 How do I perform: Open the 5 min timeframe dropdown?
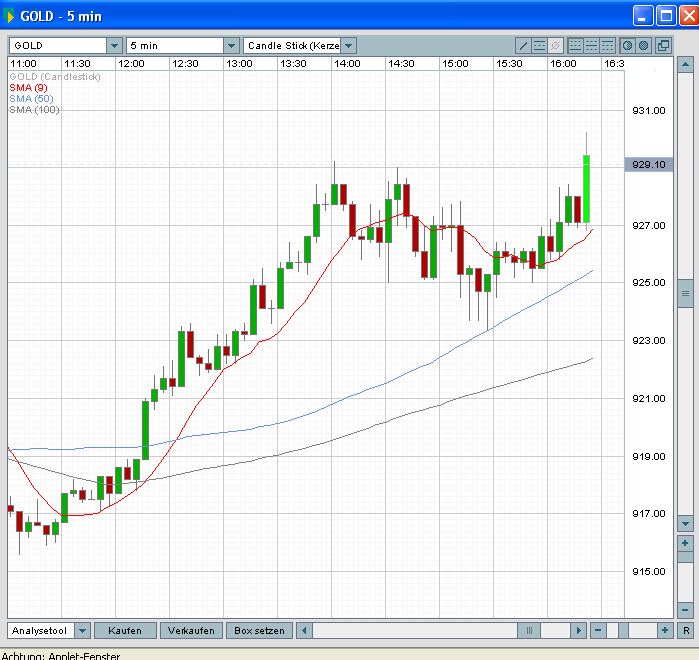pyautogui.click(x=231, y=45)
